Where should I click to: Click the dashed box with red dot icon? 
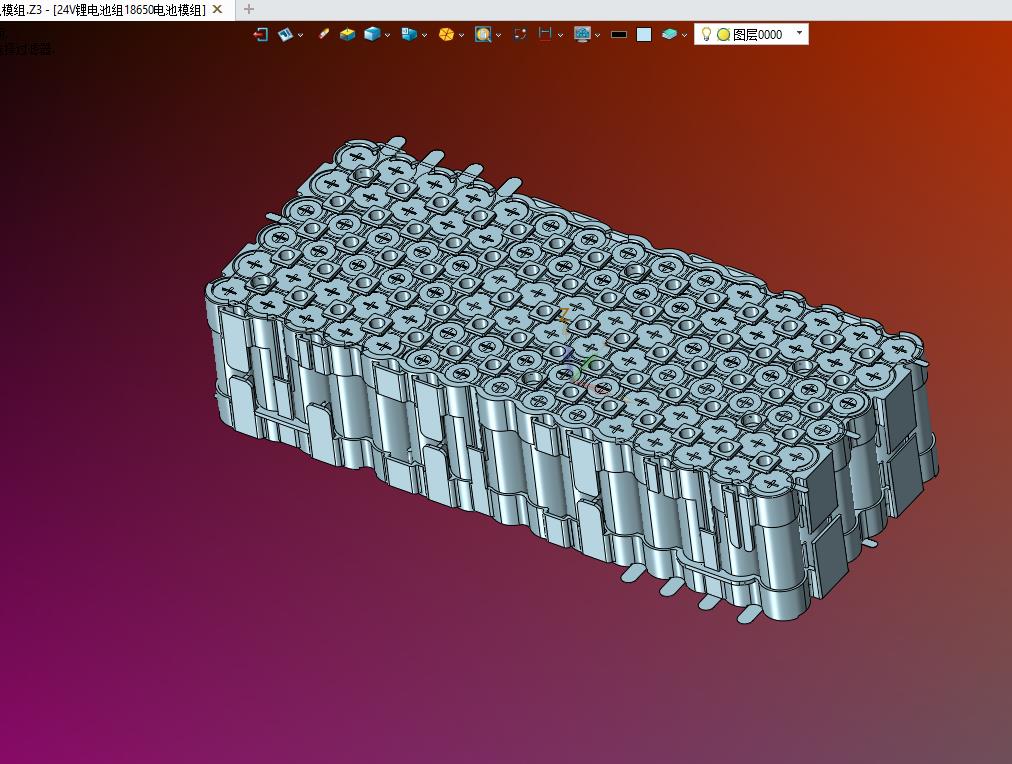point(520,34)
